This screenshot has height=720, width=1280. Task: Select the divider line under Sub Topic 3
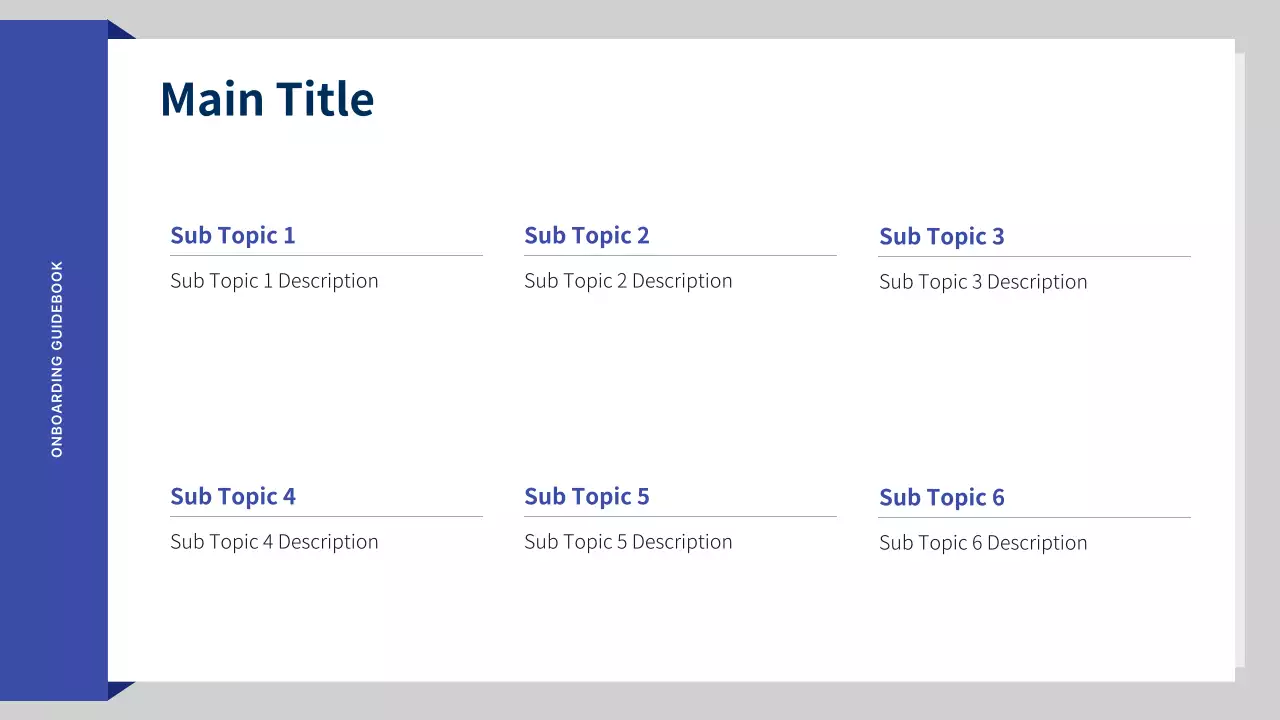[x=1034, y=257]
